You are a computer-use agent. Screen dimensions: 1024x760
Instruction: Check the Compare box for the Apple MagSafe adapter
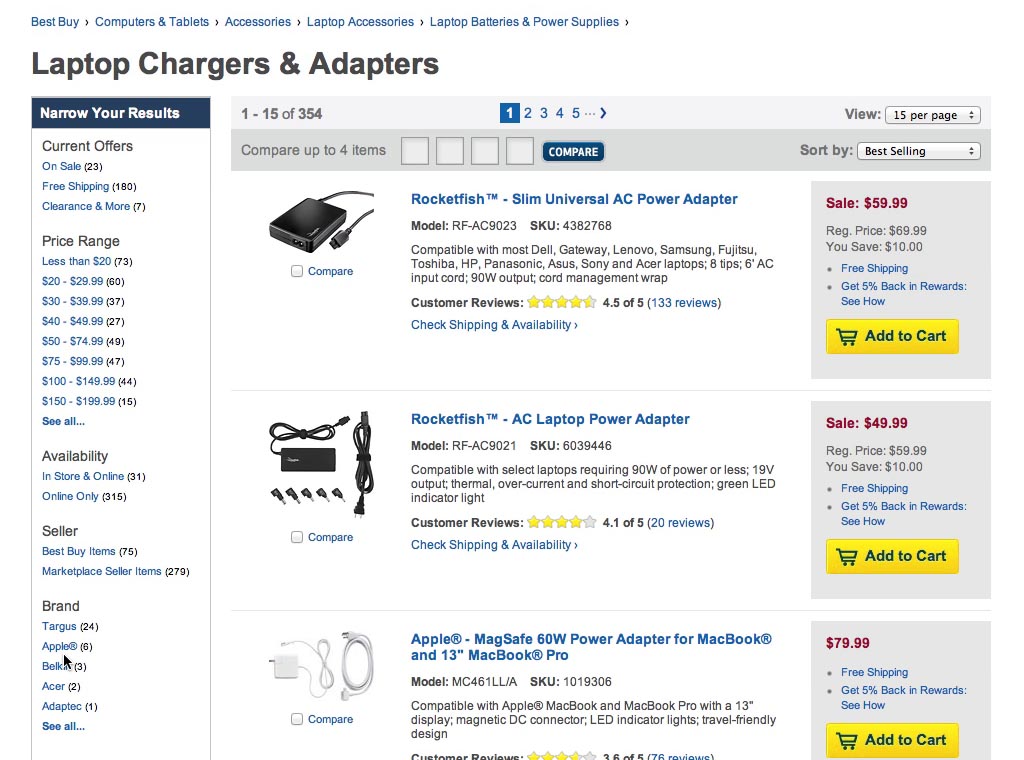297,719
